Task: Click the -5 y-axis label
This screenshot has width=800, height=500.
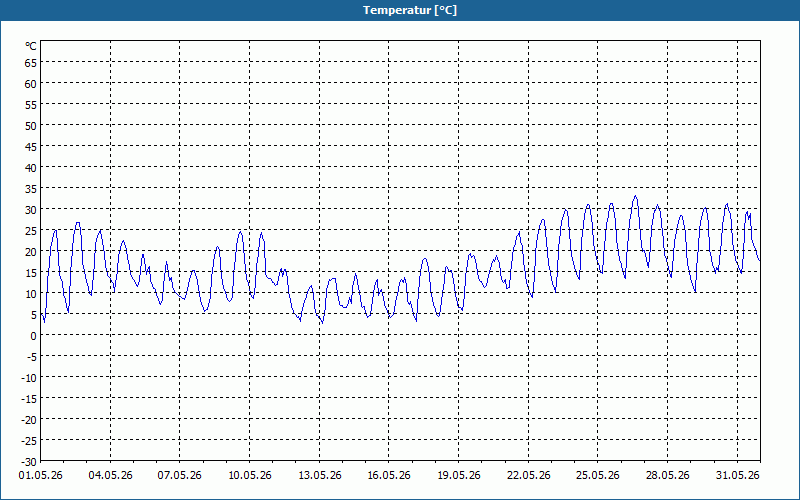Action: coord(32,357)
